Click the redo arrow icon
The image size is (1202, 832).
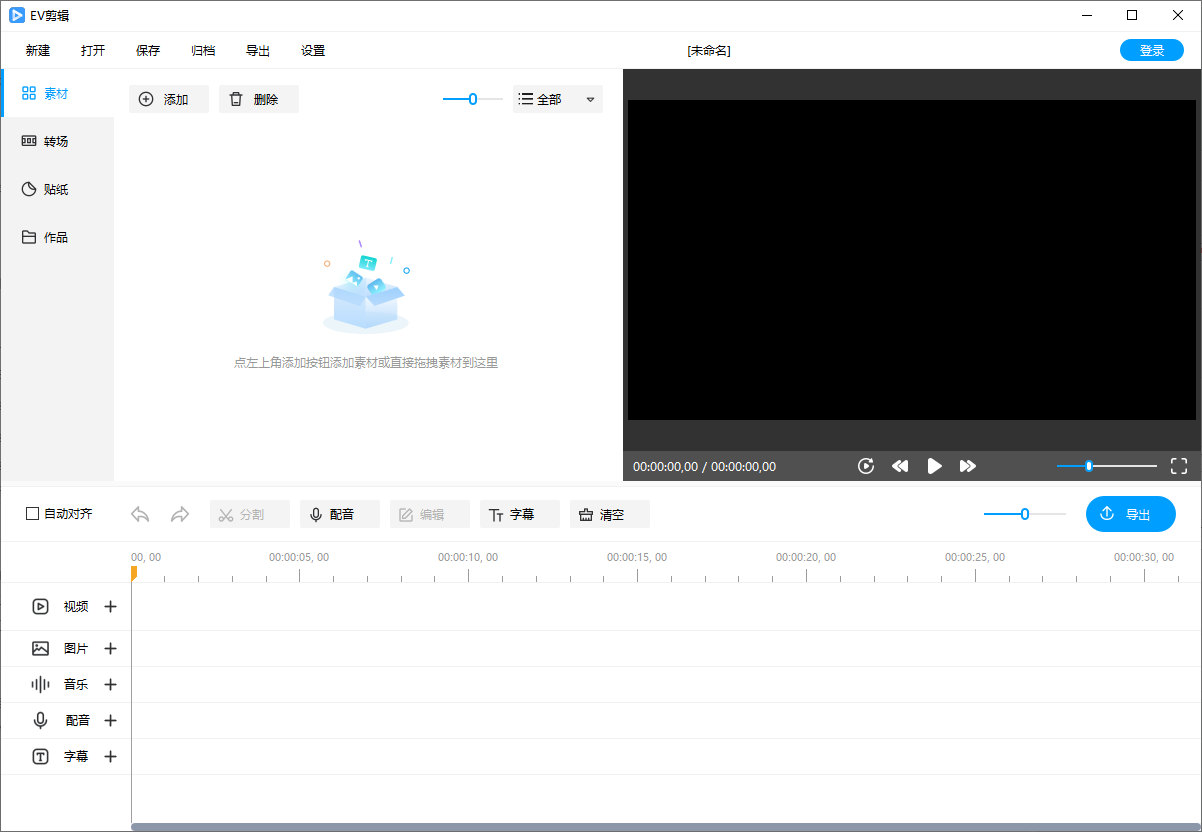[x=180, y=514]
